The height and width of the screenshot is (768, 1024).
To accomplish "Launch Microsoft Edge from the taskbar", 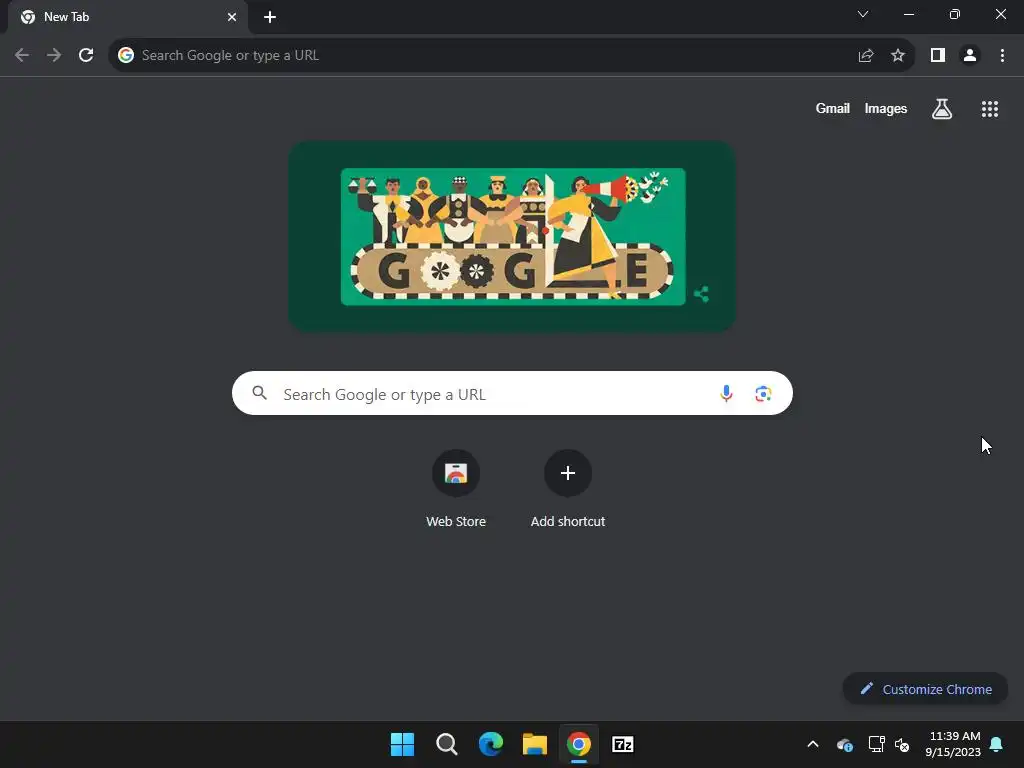I will tap(490, 744).
